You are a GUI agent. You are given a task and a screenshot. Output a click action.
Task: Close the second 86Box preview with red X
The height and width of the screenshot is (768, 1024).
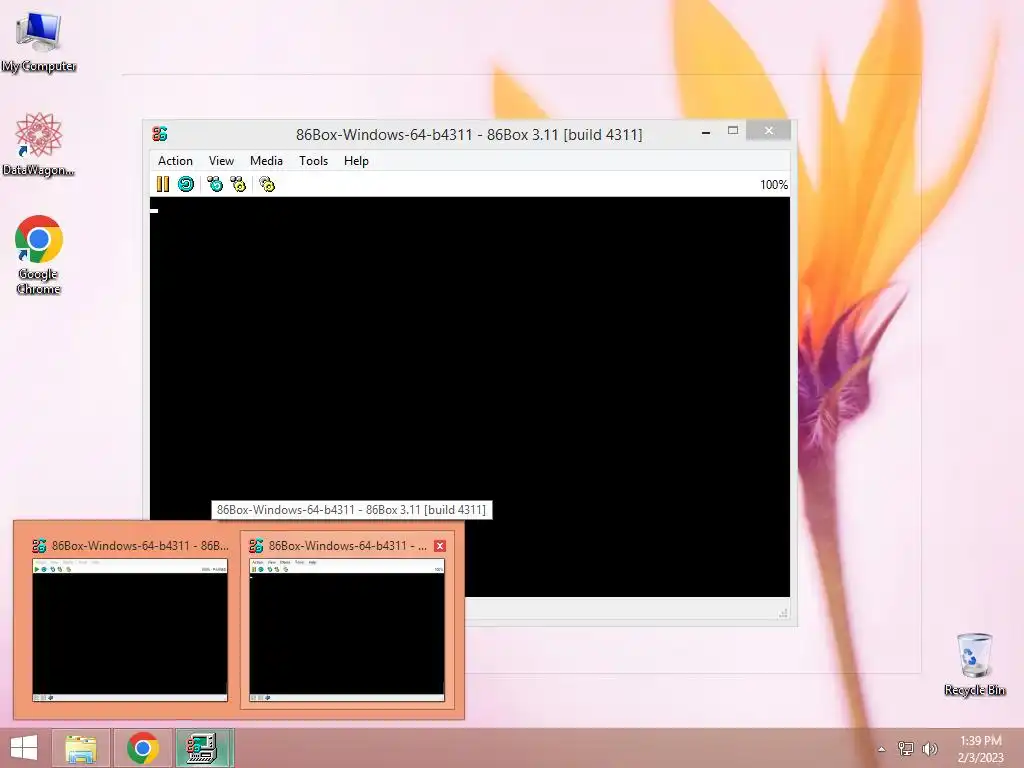440,546
